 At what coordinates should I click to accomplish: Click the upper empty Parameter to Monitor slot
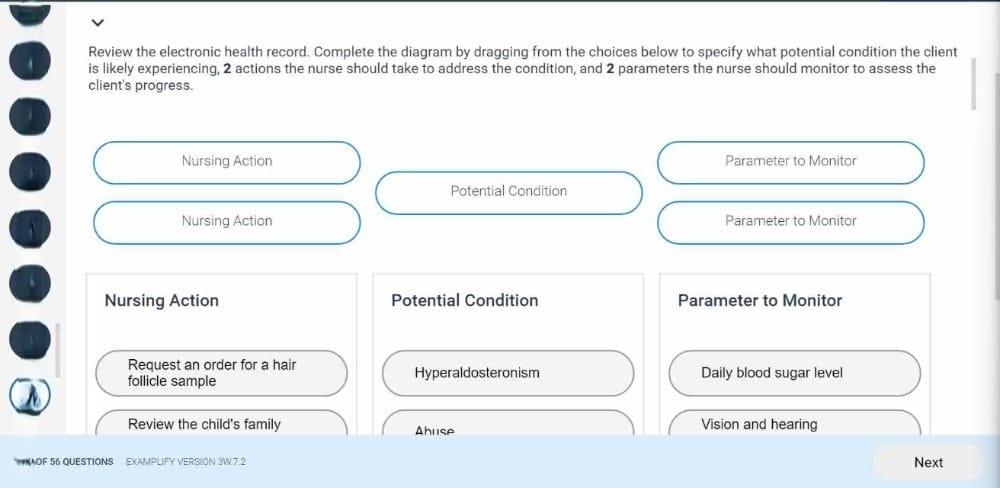(x=790, y=162)
